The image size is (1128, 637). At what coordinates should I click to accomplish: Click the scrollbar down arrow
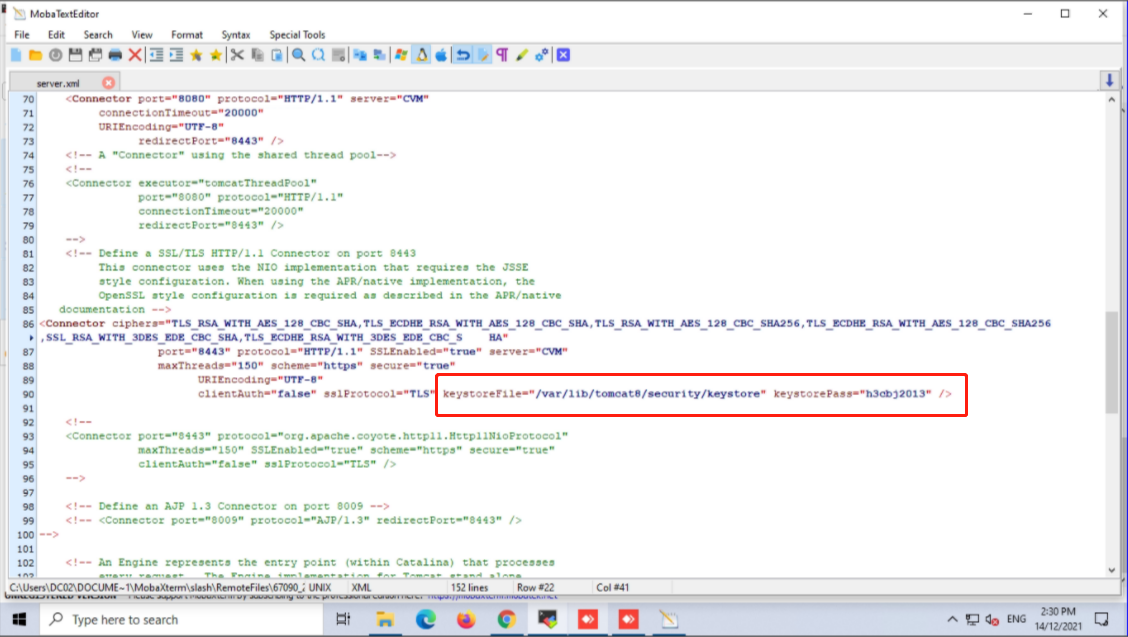[x=1112, y=570]
